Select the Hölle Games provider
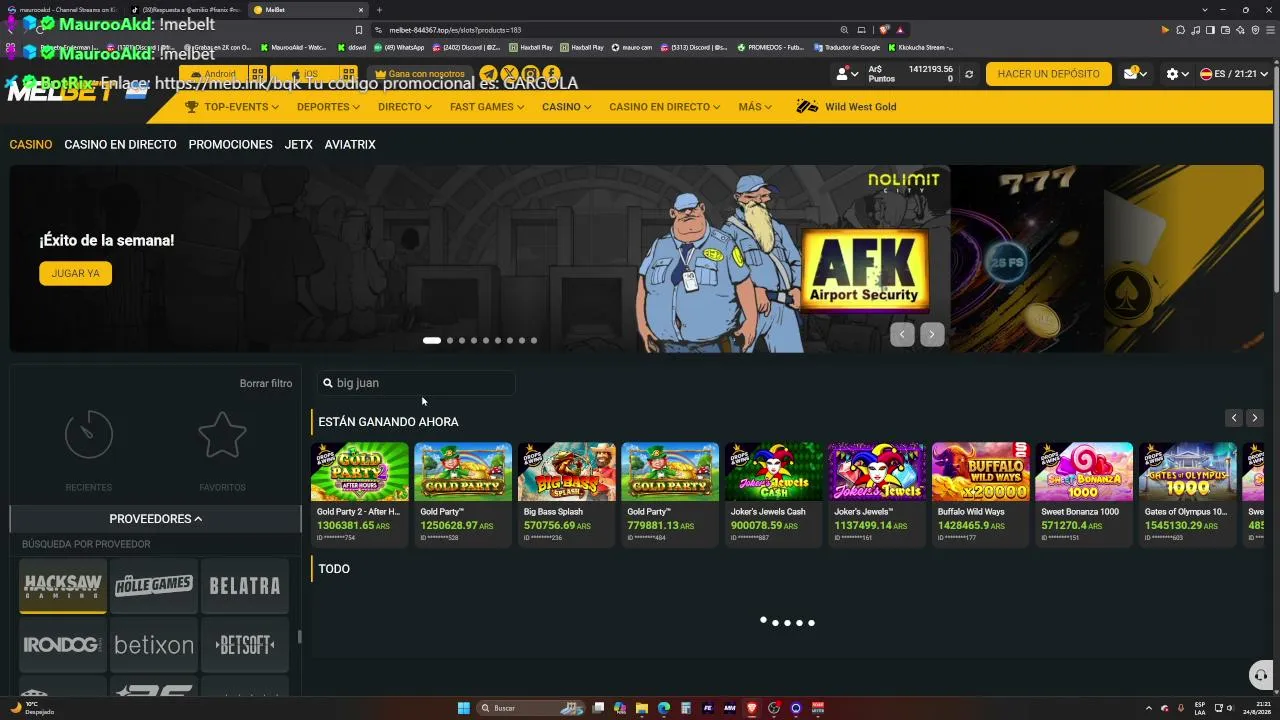This screenshot has width=1280, height=720. click(154, 586)
